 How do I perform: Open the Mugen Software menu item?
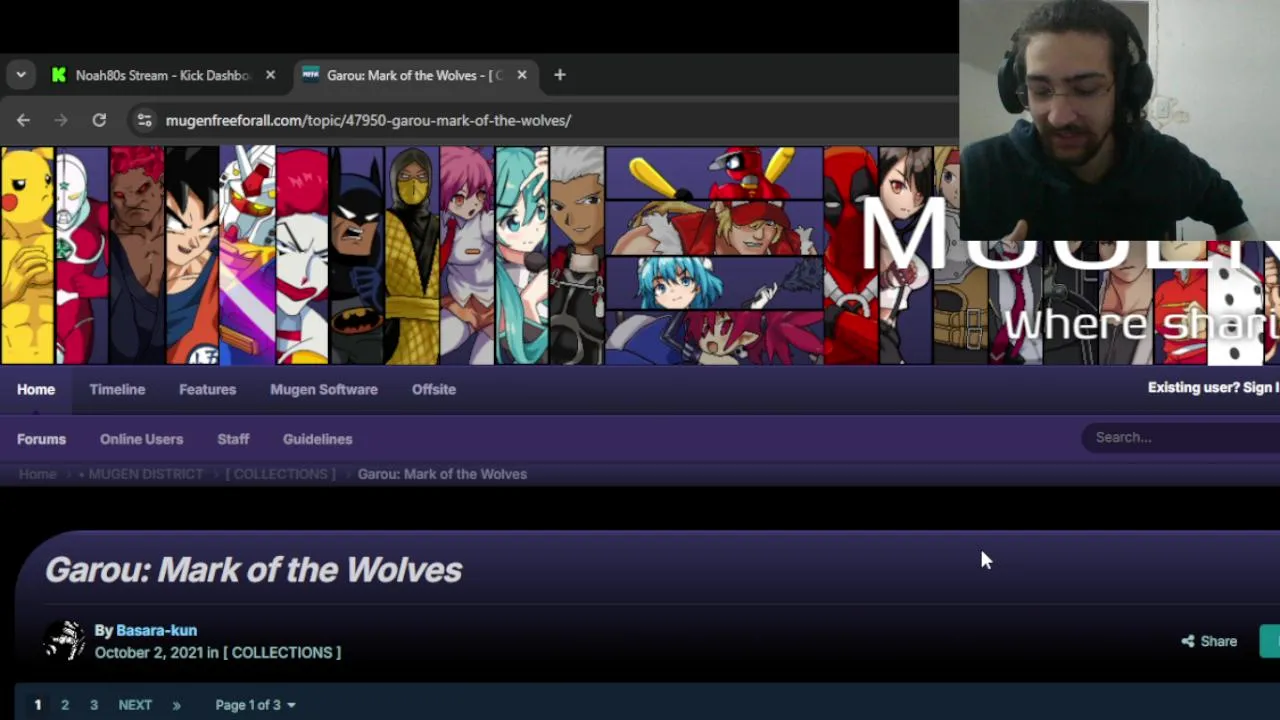(x=324, y=389)
